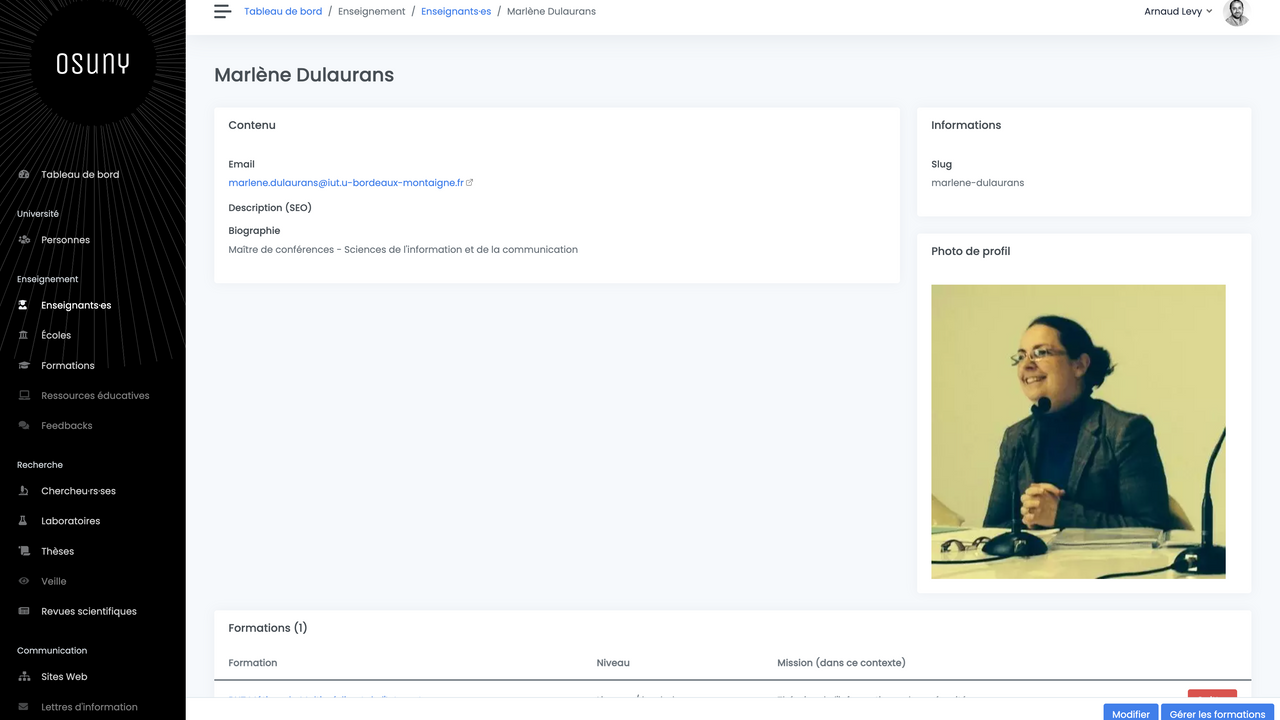The image size is (1280, 720).
Task: Click the Ressources éducatives laptop icon
Action: (x=23, y=395)
